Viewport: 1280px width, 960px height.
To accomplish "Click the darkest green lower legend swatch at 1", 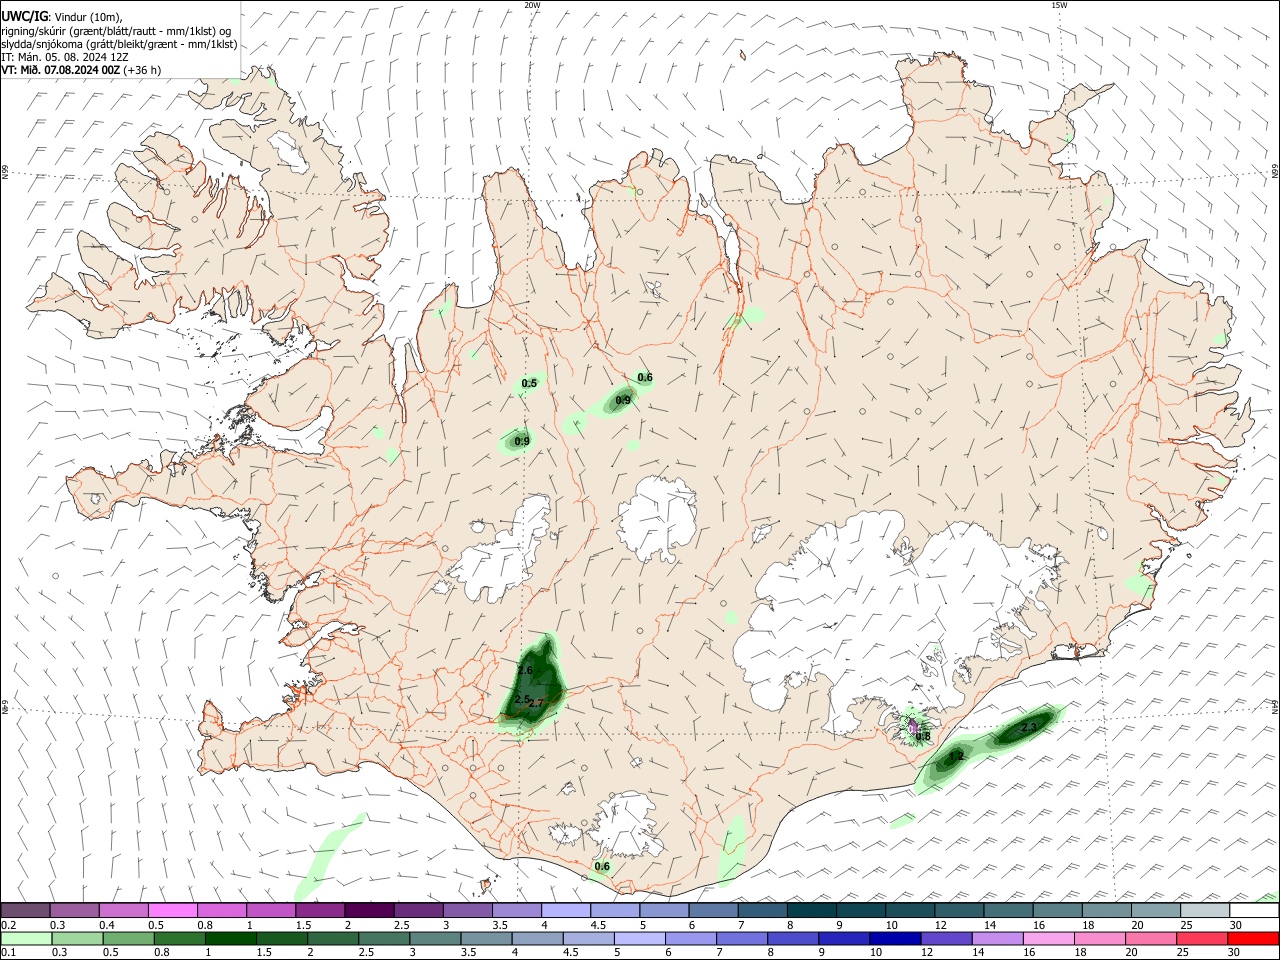I will coord(230,938).
